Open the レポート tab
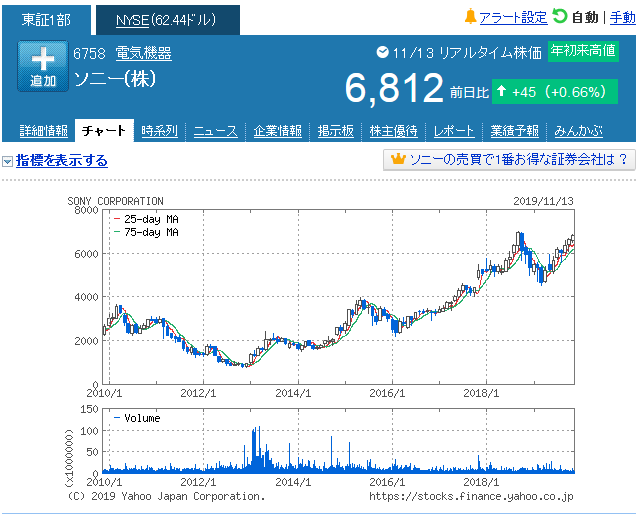639x514 pixels. point(454,131)
